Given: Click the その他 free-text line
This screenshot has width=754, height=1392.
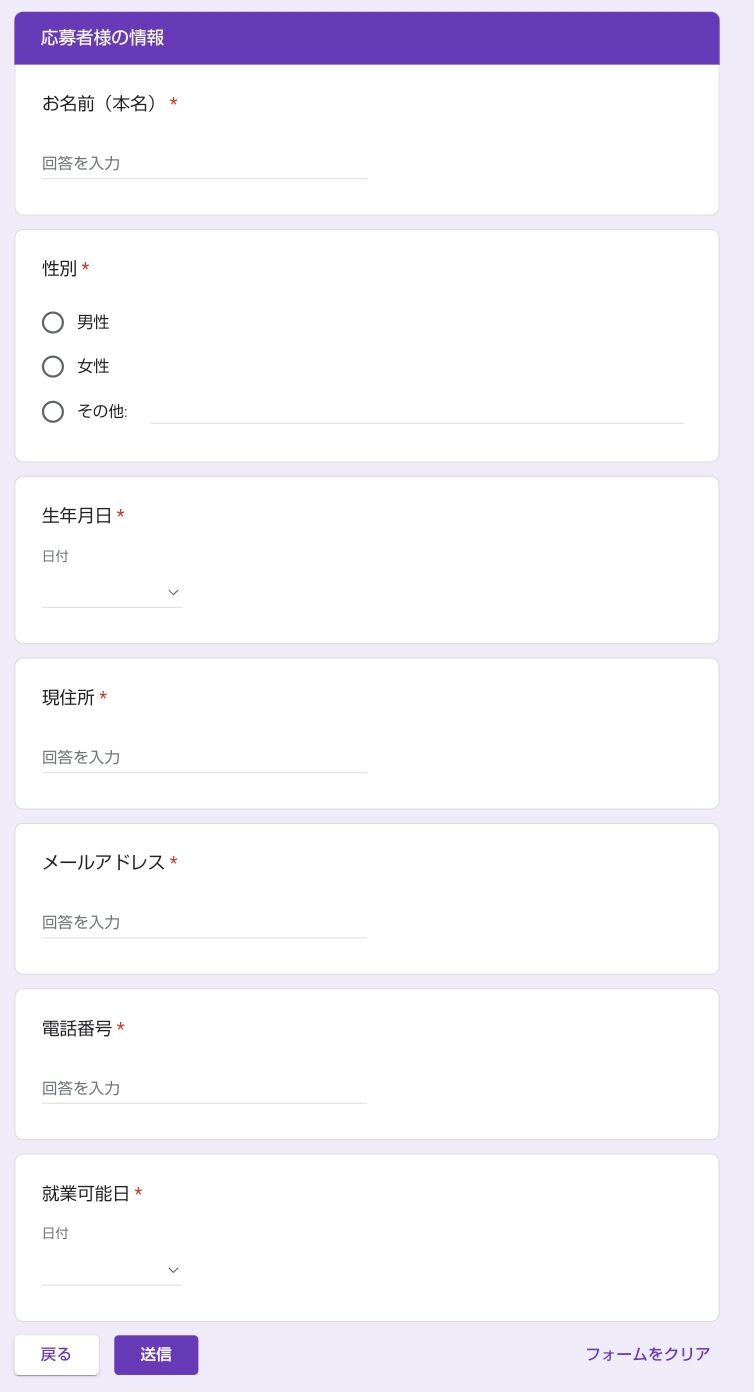Looking at the screenshot, I should [x=415, y=411].
